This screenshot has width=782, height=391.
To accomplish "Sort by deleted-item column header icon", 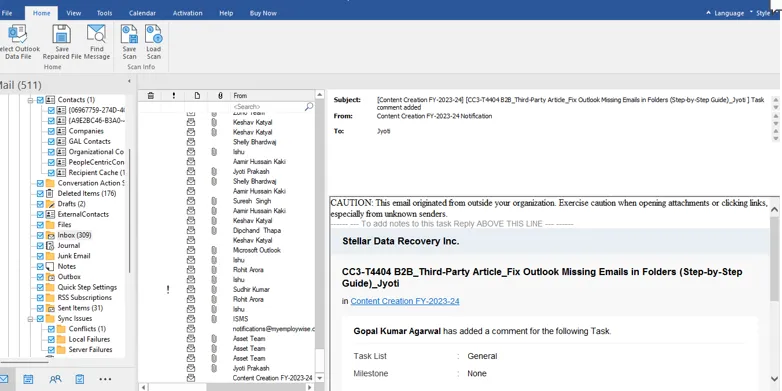I will 151,95.
